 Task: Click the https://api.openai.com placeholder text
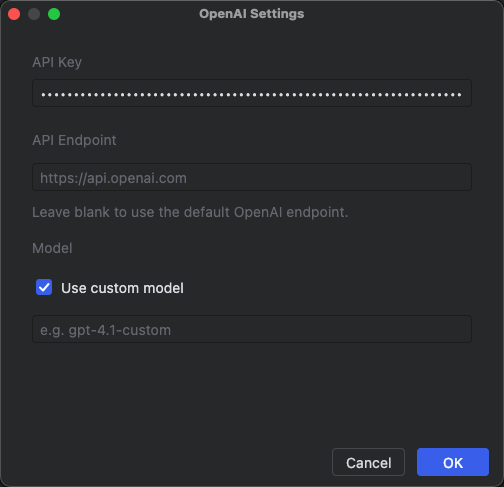(x=113, y=178)
